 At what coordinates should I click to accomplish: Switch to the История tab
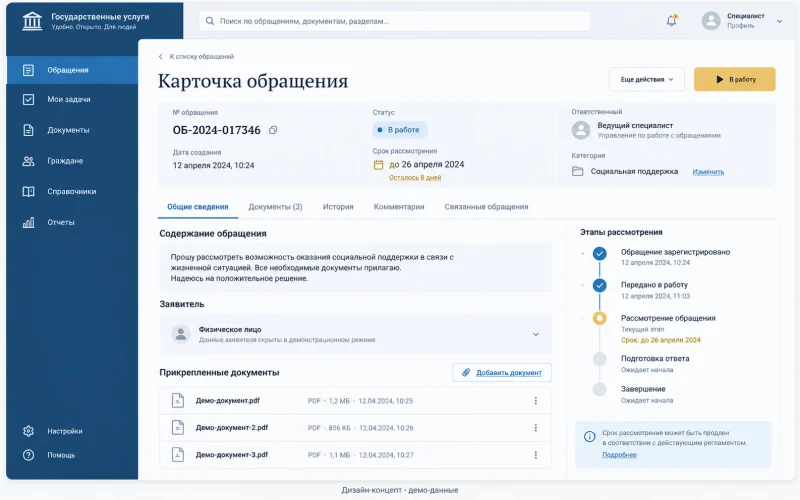tap(338, 207)
